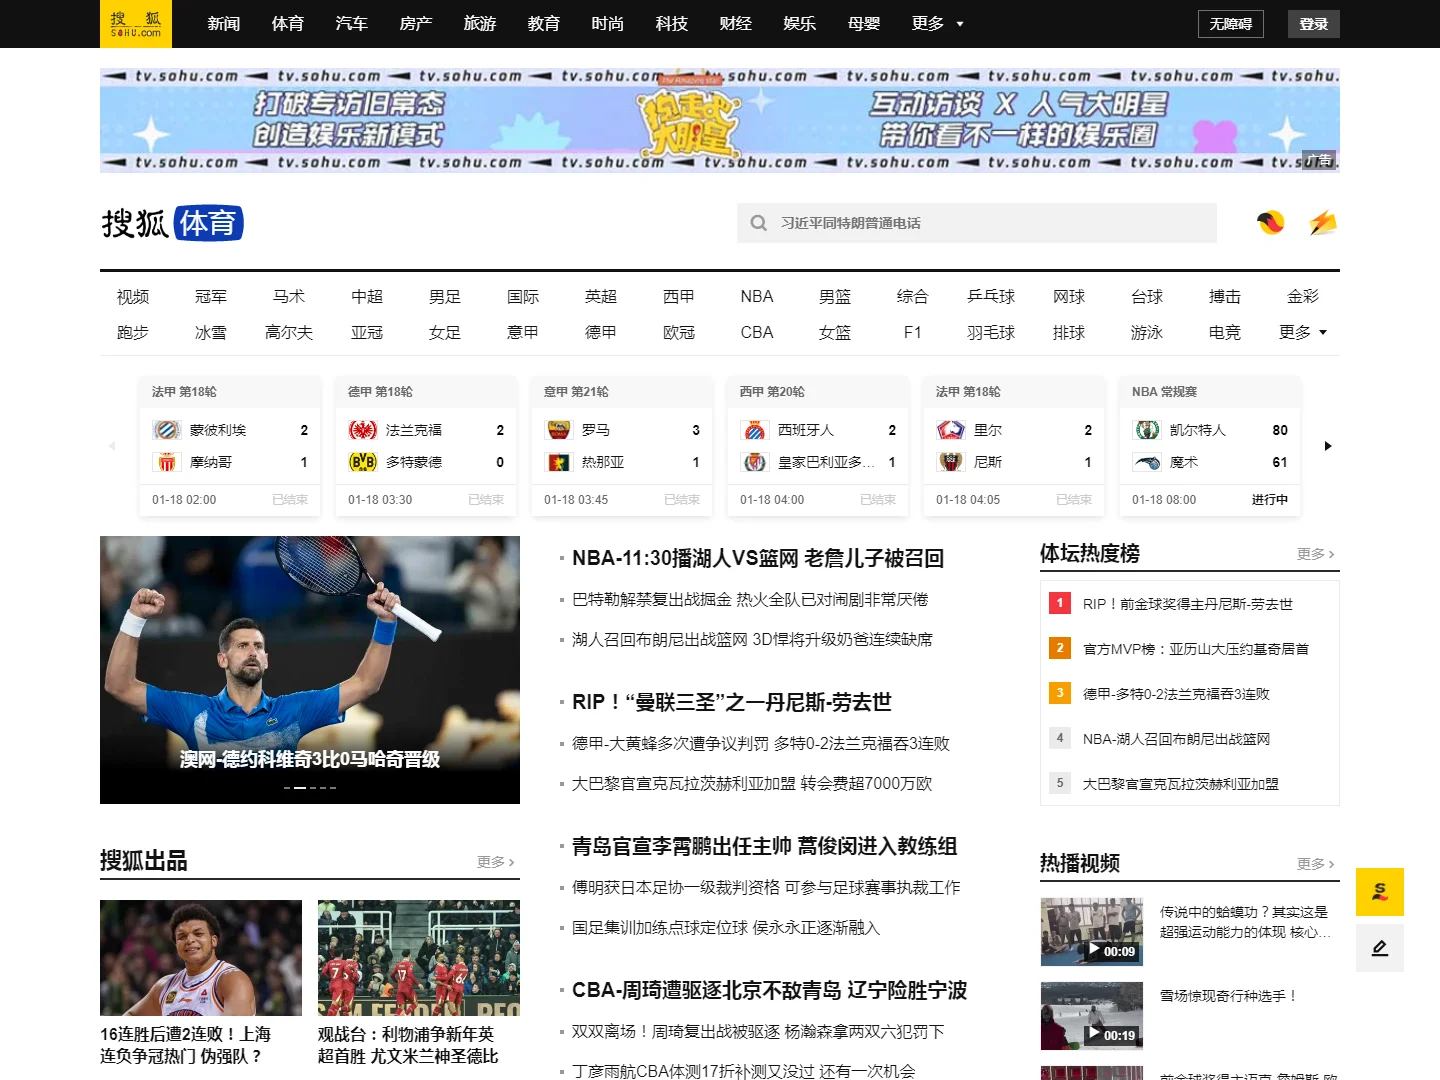The image size is (1440, 1080).
Task: Select the F1 category tab
Action: (x=913, y=332)
